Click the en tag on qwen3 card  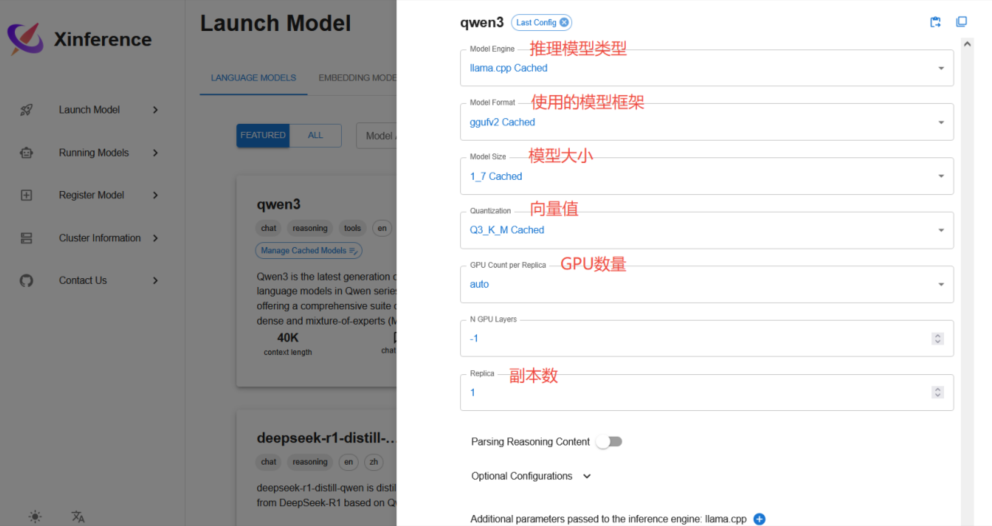[x=382, y=229]
